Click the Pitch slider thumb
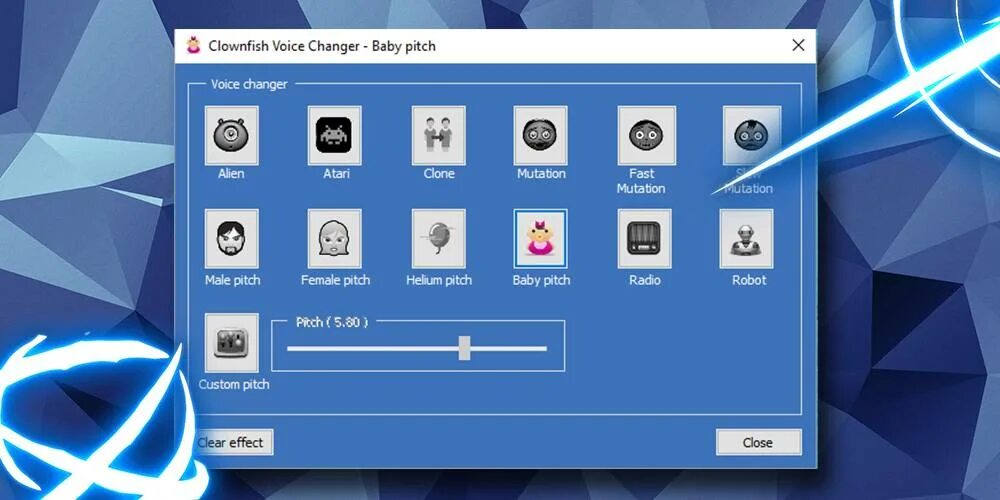Screen dimensions: 1000x500 click(x=464, y=348)
